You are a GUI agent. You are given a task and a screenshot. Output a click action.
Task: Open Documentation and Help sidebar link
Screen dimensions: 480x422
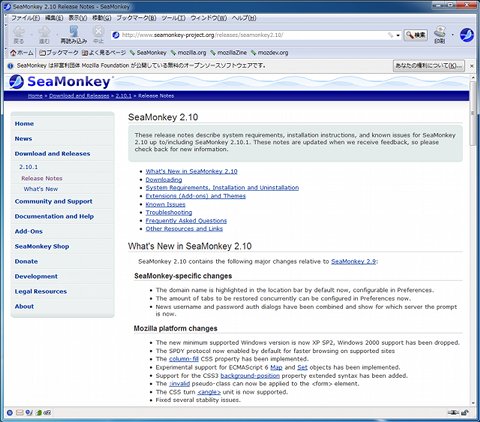pos(54,216)
